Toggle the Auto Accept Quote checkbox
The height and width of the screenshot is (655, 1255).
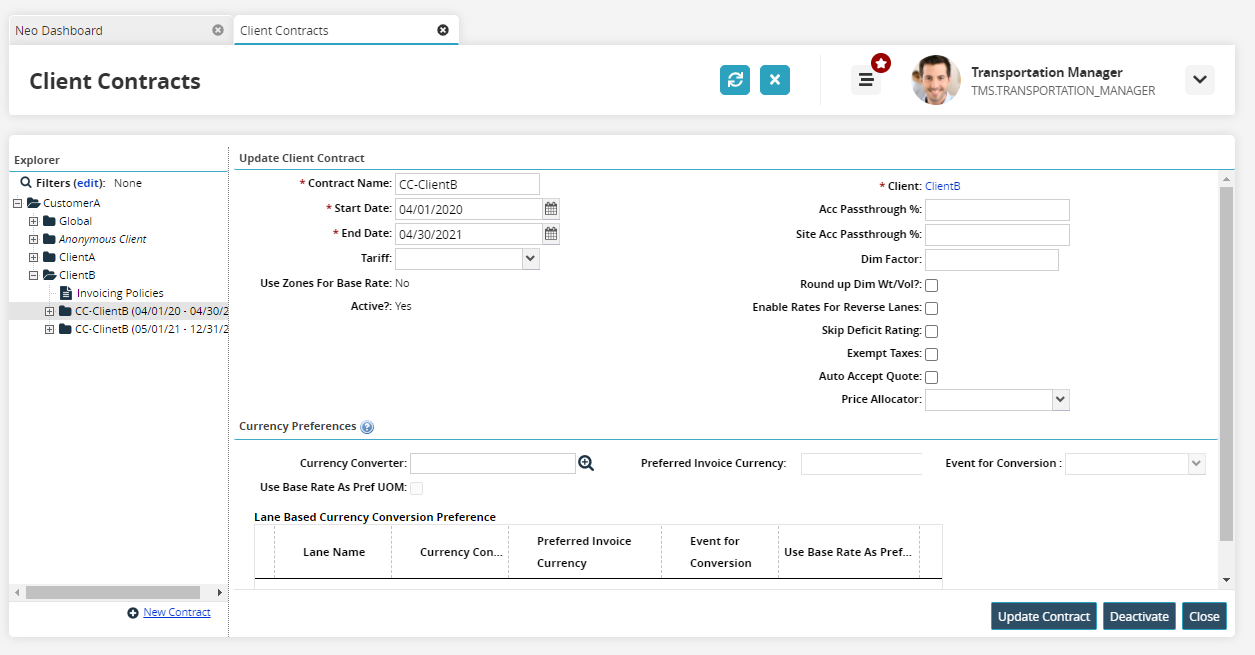click(931, 377)
